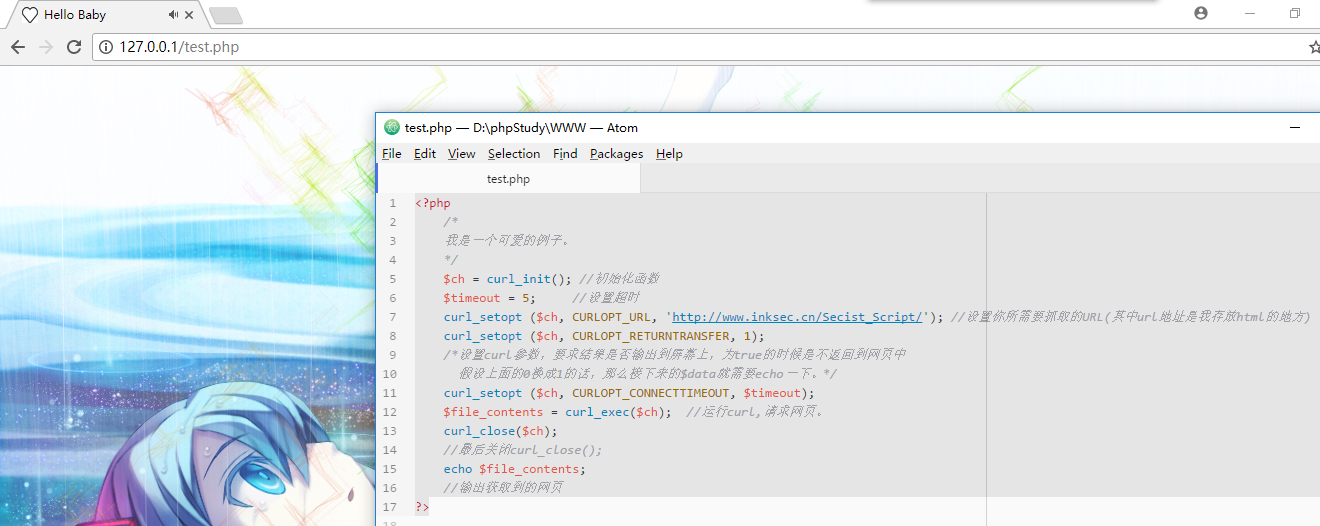View site information icon in address bar

click(106, 47)
